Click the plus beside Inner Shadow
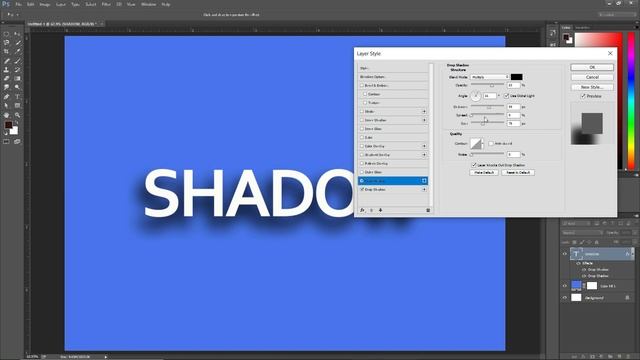This screenshot has width=640, height=360. [424, 120]
